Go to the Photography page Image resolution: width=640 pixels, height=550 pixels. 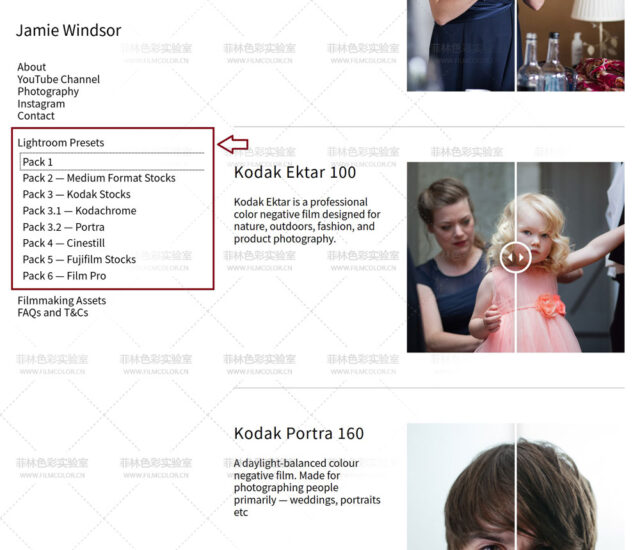48,91
